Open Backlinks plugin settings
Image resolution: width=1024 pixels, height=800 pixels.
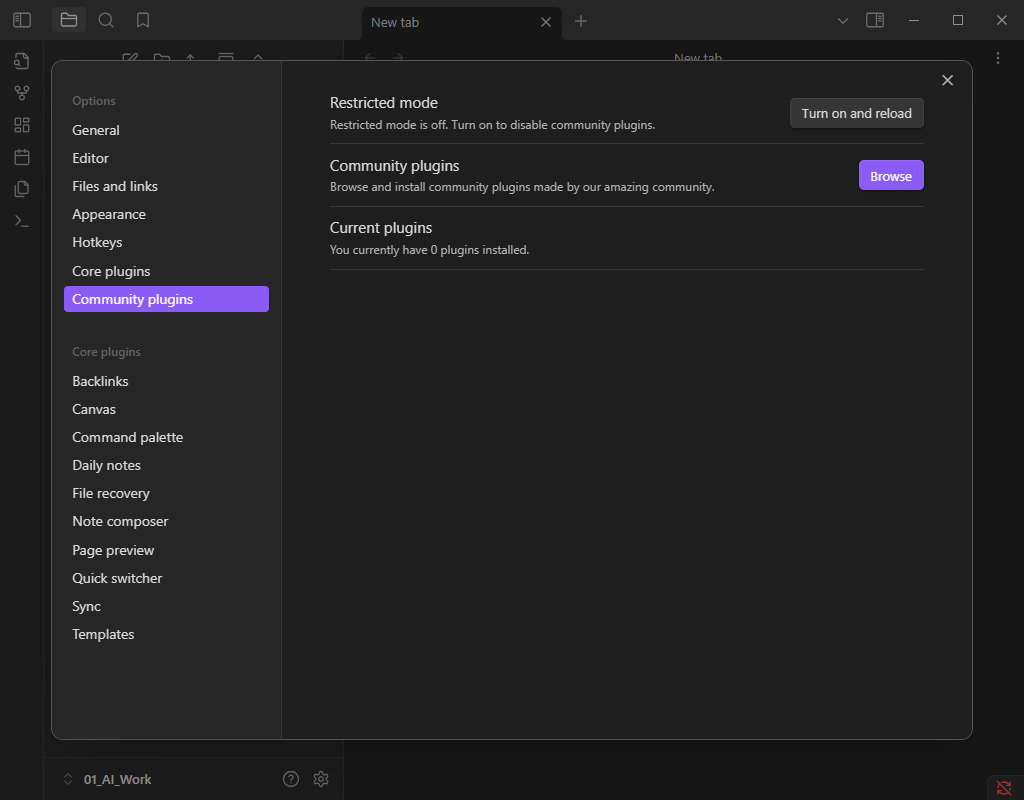click(166, 381)
